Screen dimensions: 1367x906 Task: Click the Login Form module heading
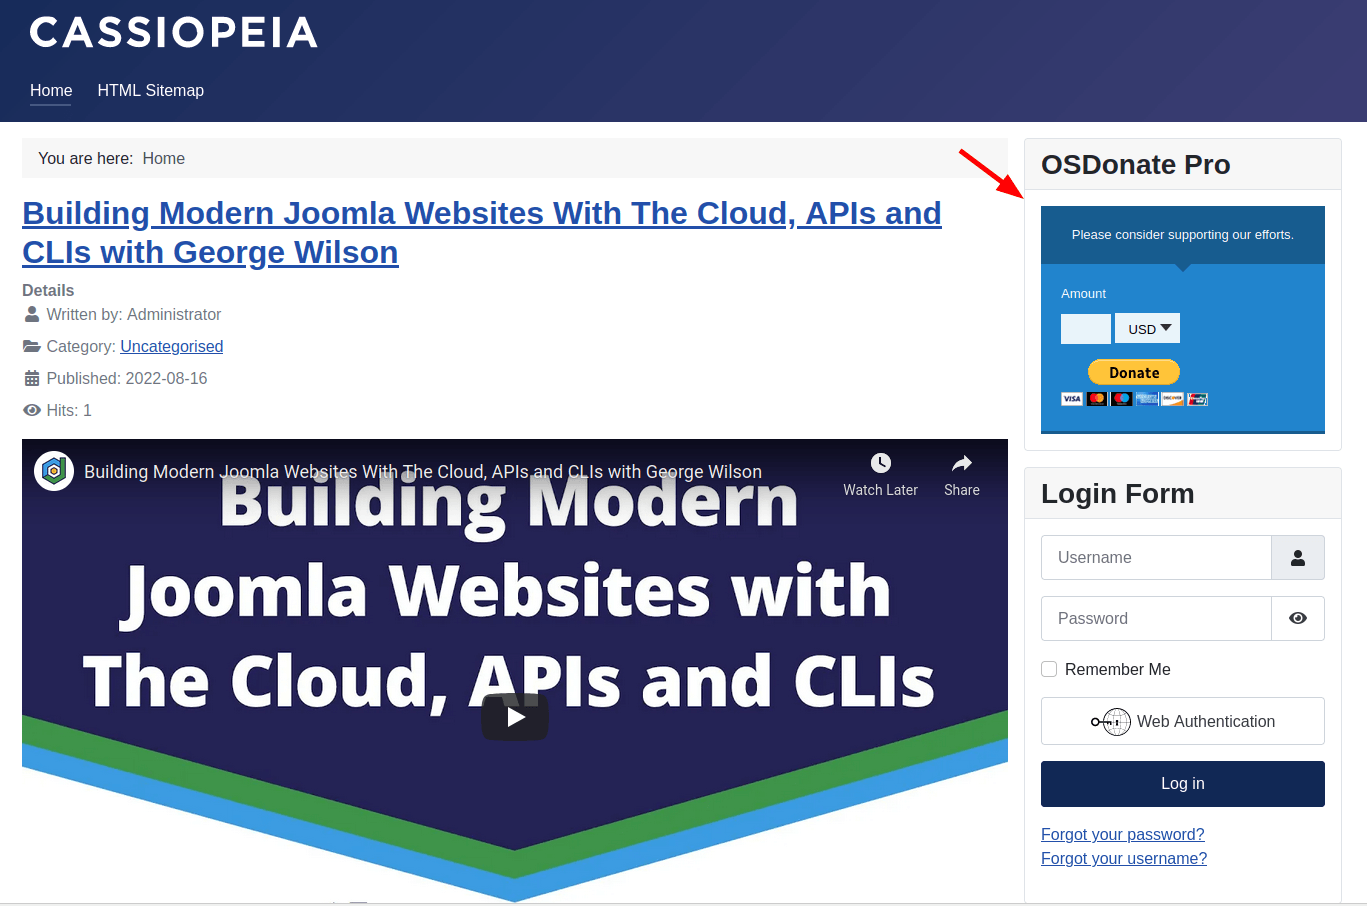1118,493
